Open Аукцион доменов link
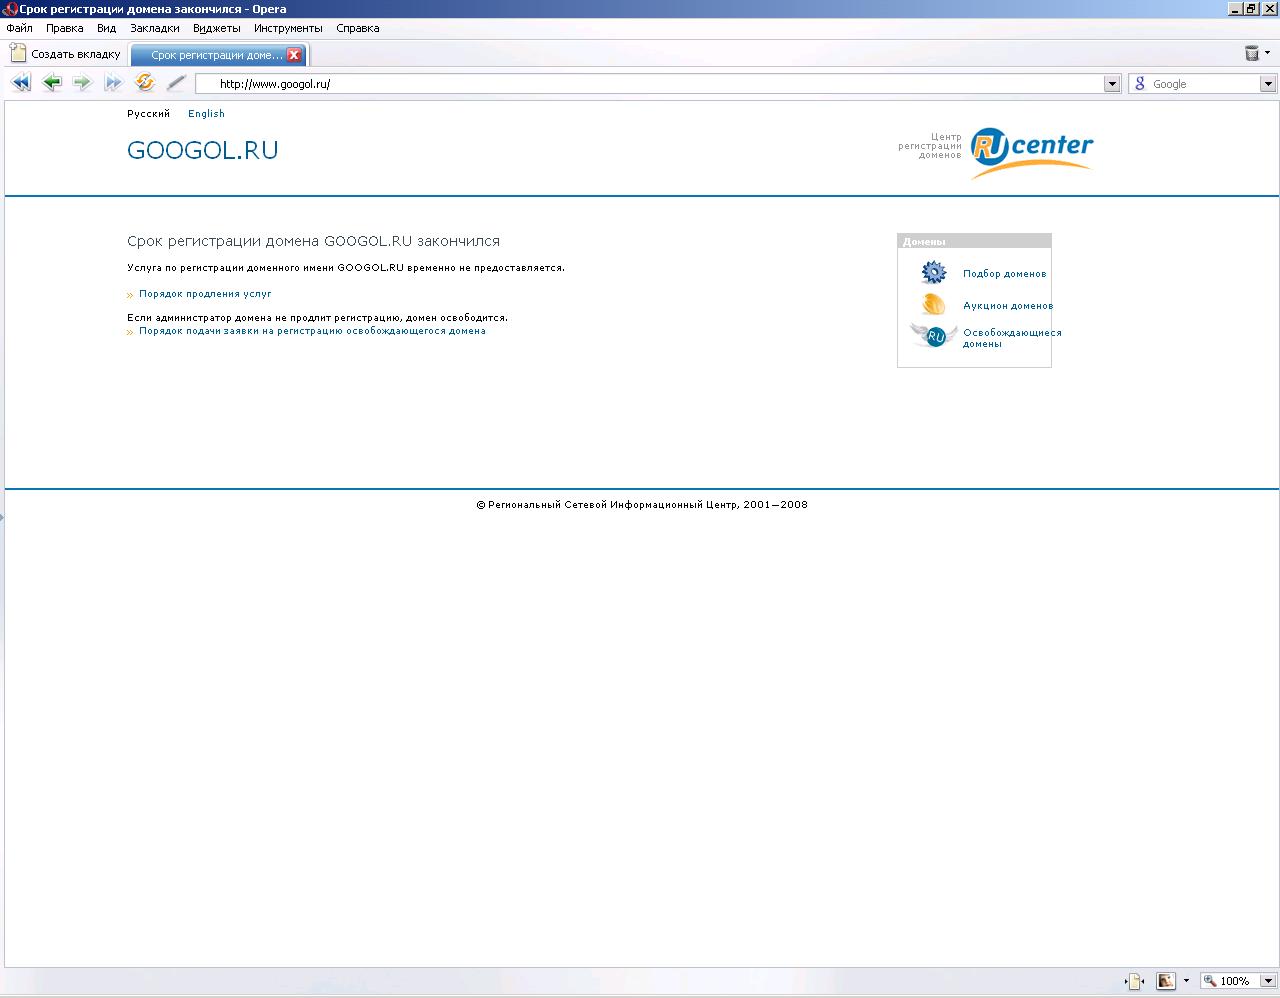Screen dimensions: 1280x998 (x=1008, y=305)
